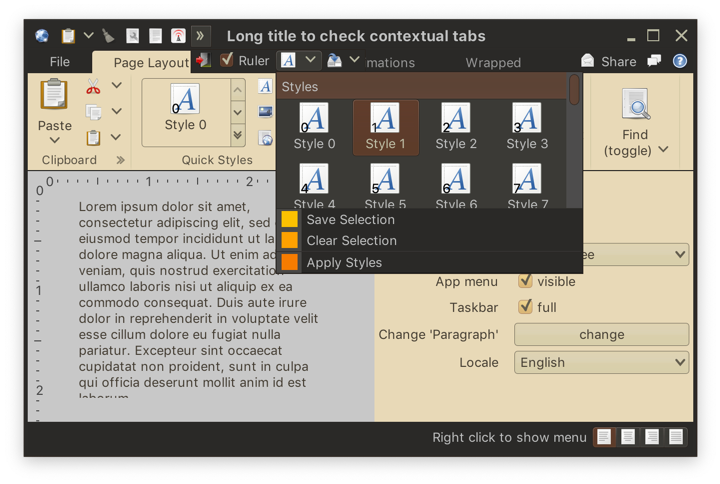Click the Find magnifier icon
Screen dimensions: 720x484
coord(636,104)
